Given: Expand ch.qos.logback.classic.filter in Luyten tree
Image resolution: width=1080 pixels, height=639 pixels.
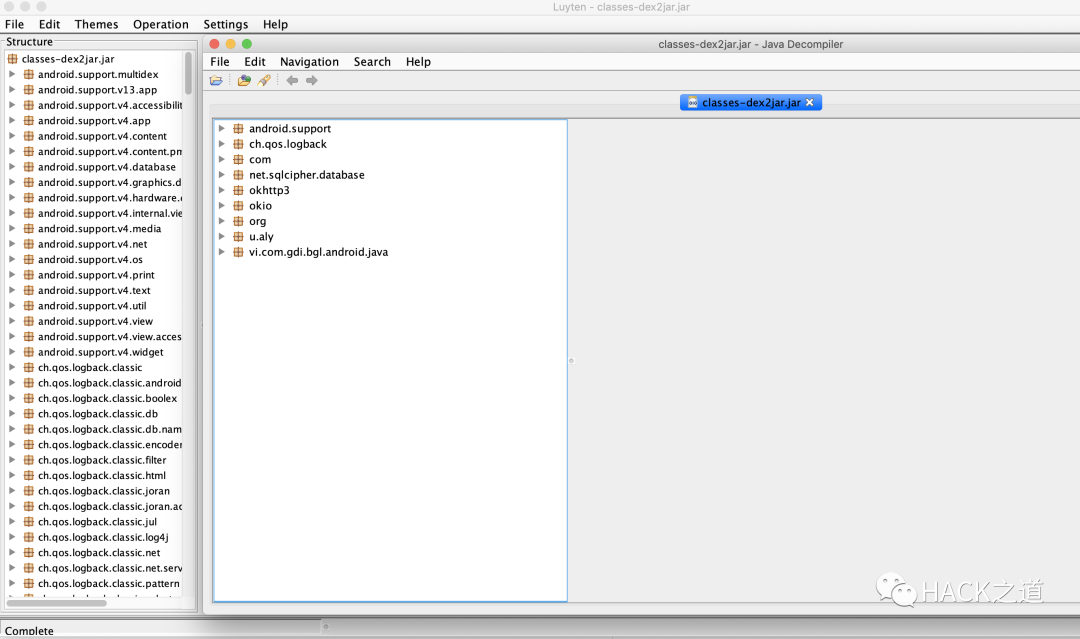Looking at the screenshot, I should (12, 460).
